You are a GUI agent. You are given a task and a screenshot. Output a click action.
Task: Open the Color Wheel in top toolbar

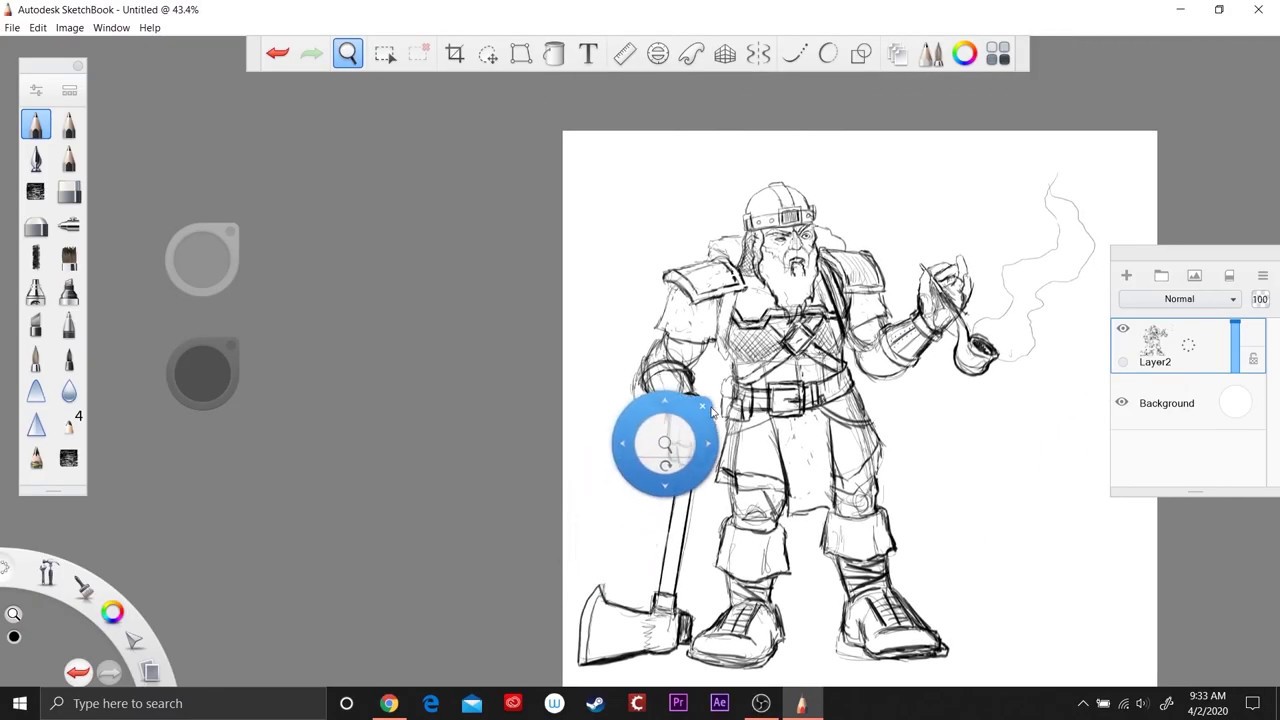pos(964,54)
